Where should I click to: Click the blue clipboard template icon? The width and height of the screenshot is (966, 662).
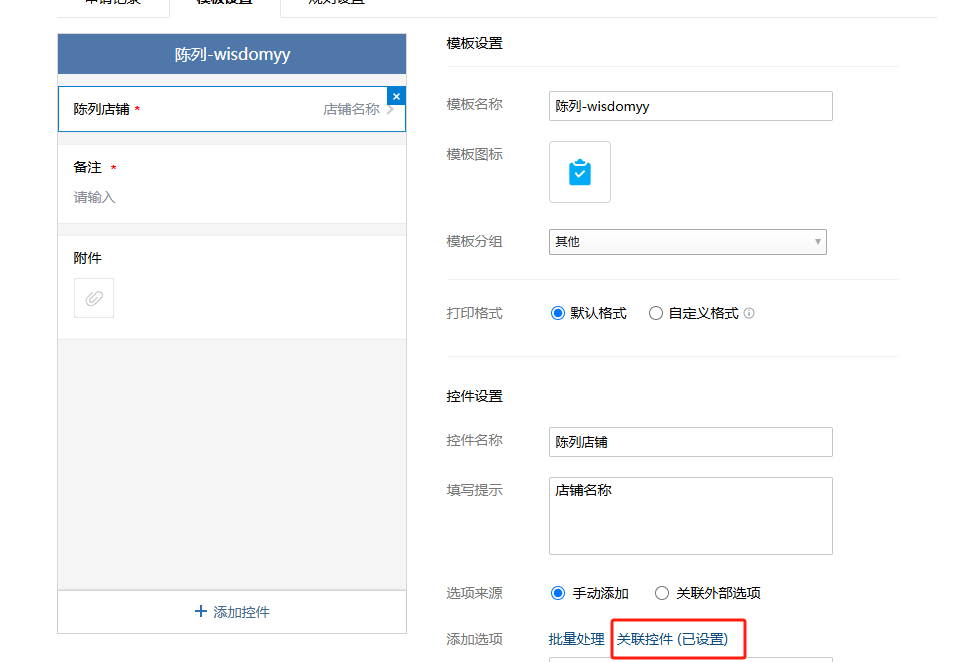(579, 171)
